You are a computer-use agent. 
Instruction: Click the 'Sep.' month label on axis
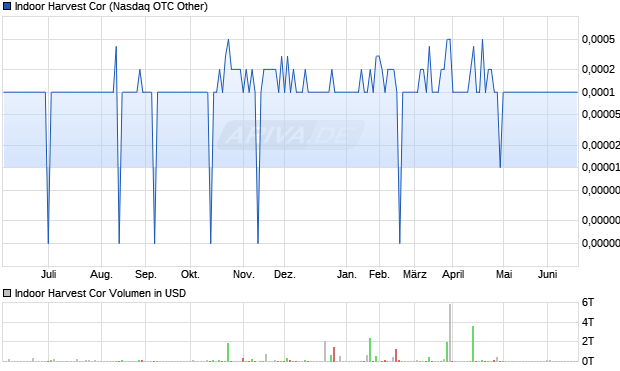point(146,274)
